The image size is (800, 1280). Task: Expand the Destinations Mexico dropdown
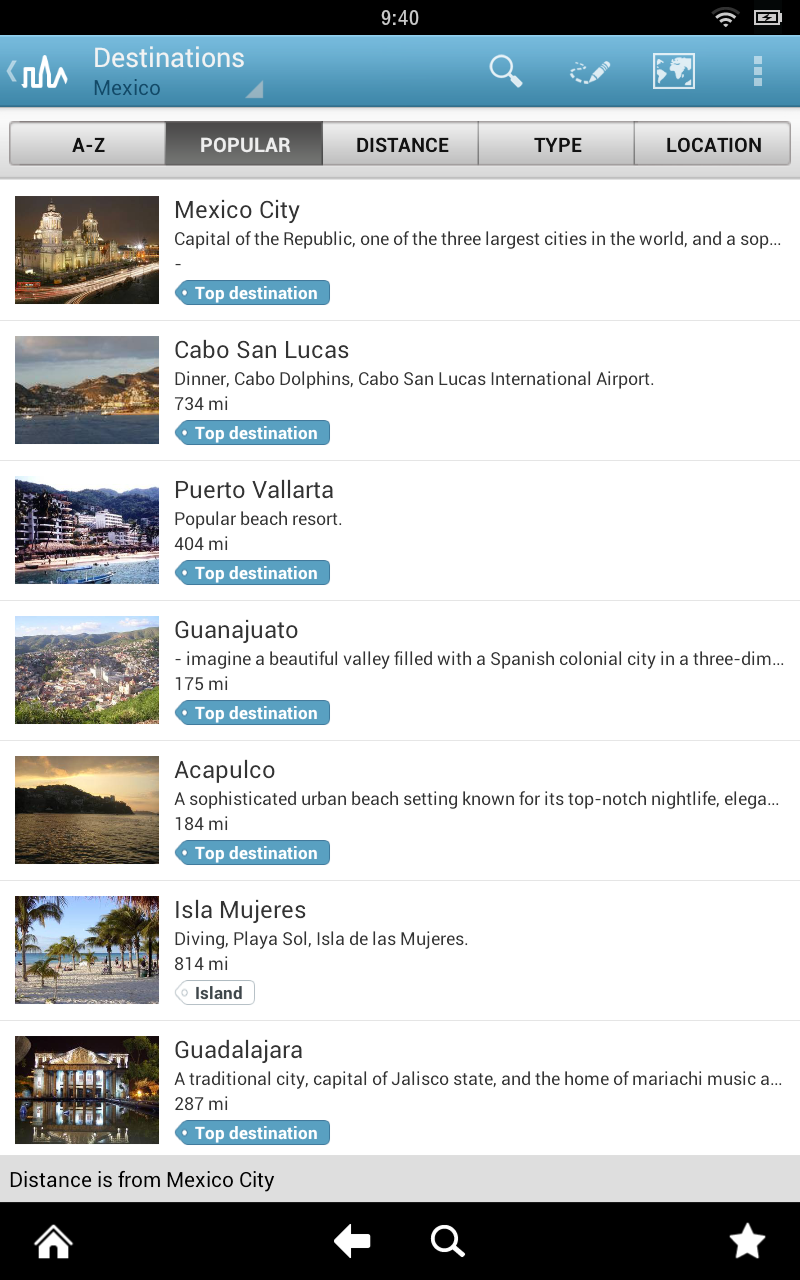[178, 72]
